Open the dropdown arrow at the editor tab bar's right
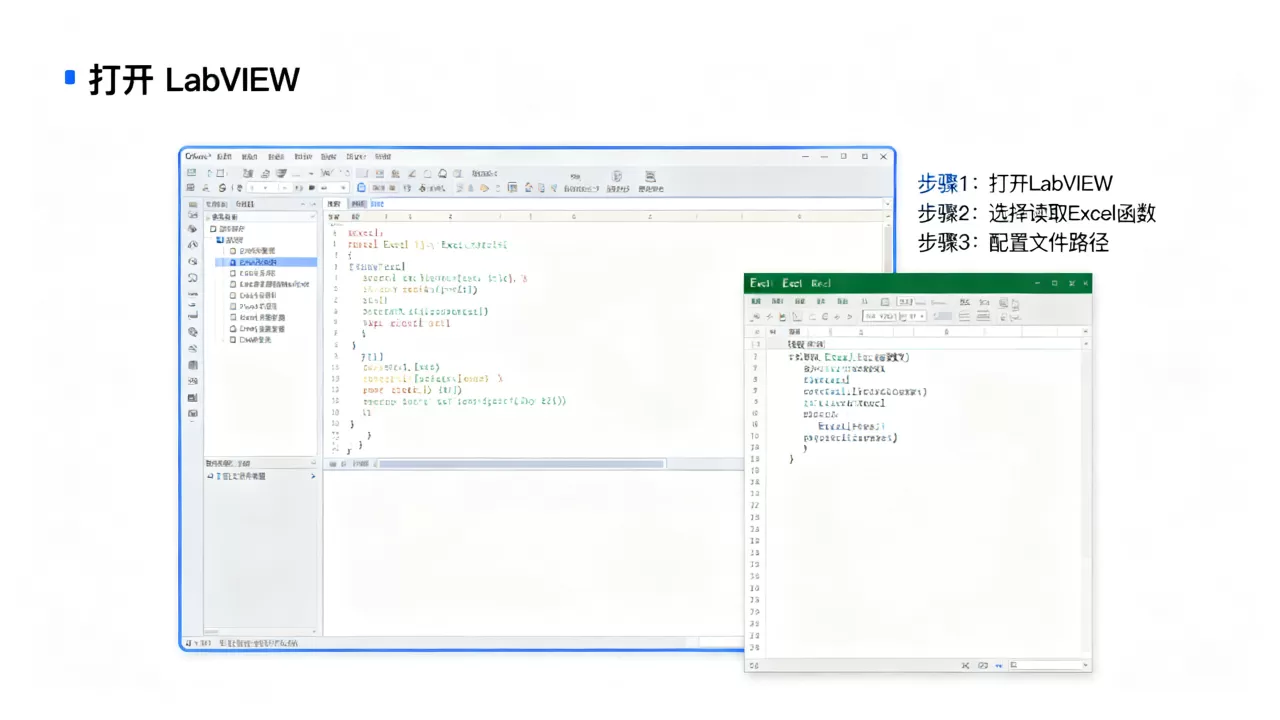The height and width of the screenshot is (720, 1280). point(888,204)
